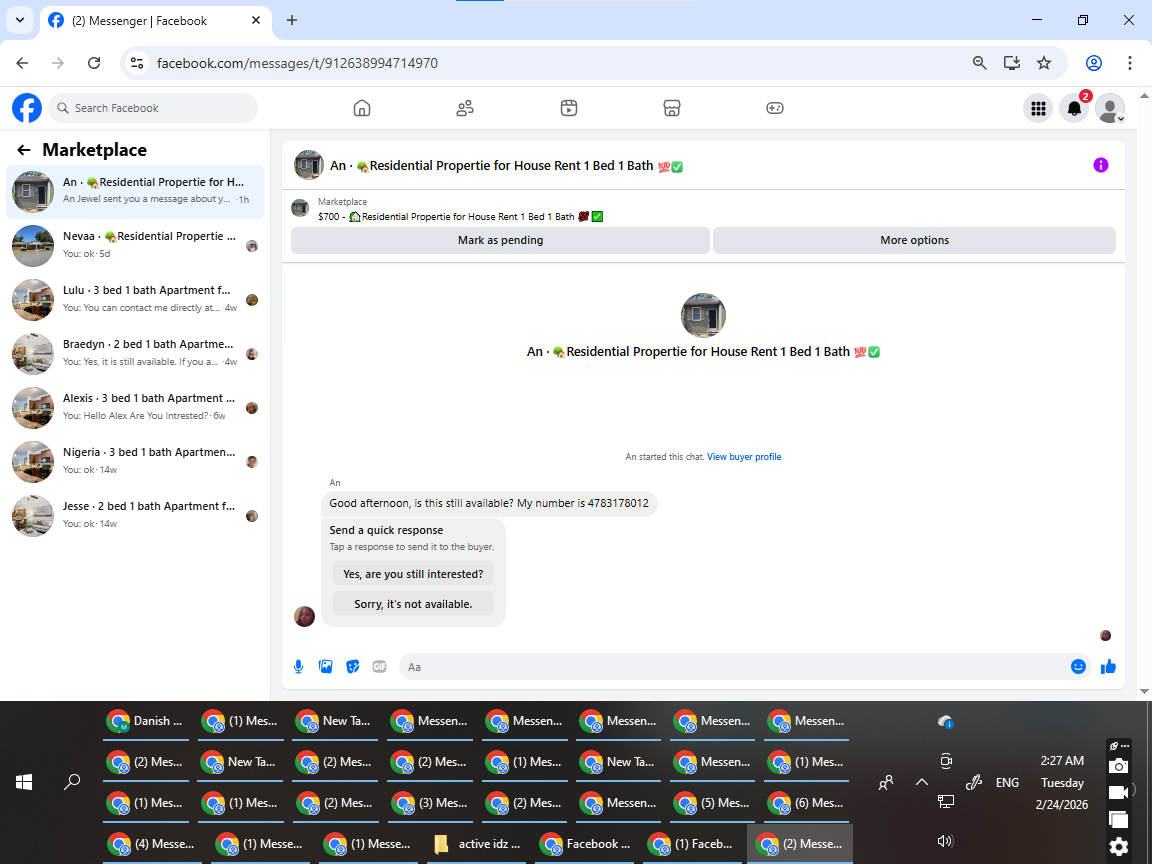
Task: Click the back arrow beside Marketplace
Action: click(24, 150)
